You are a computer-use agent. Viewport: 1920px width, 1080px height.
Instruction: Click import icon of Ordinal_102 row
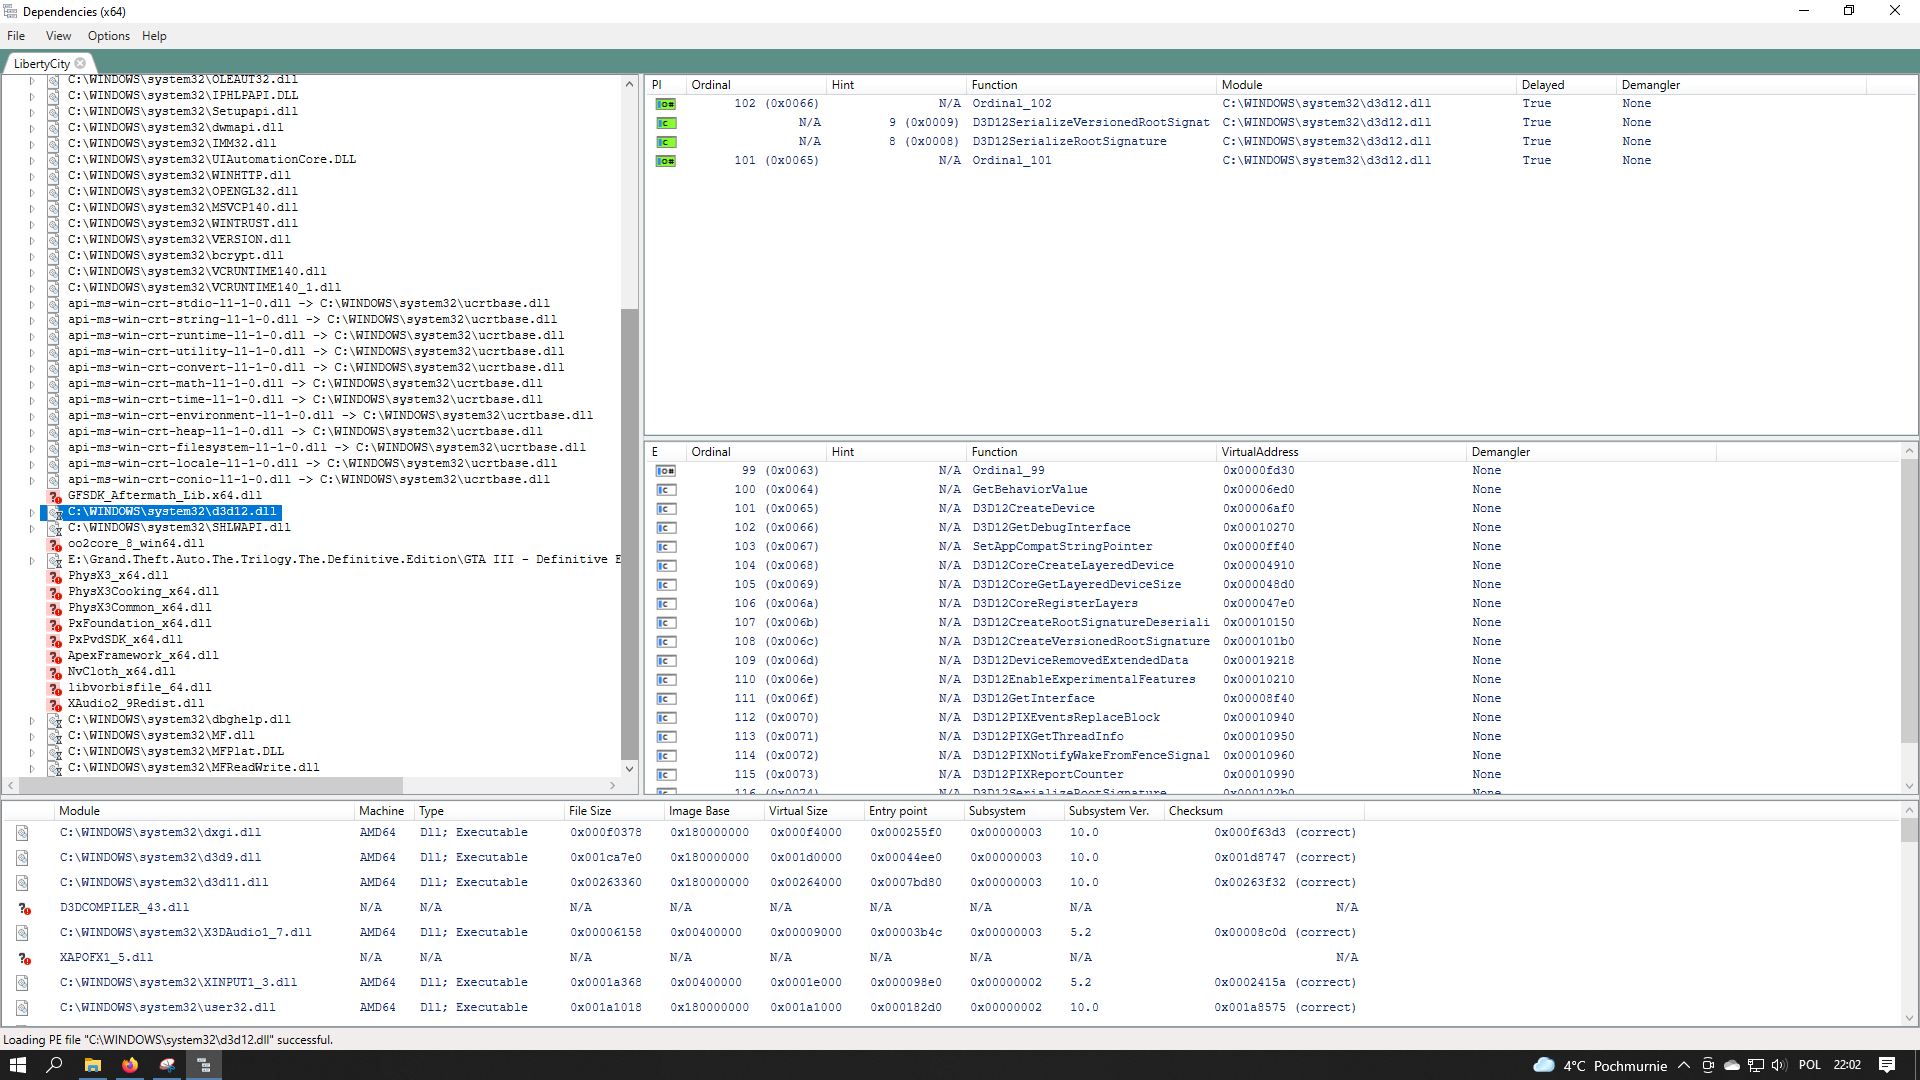pos(665,104)
